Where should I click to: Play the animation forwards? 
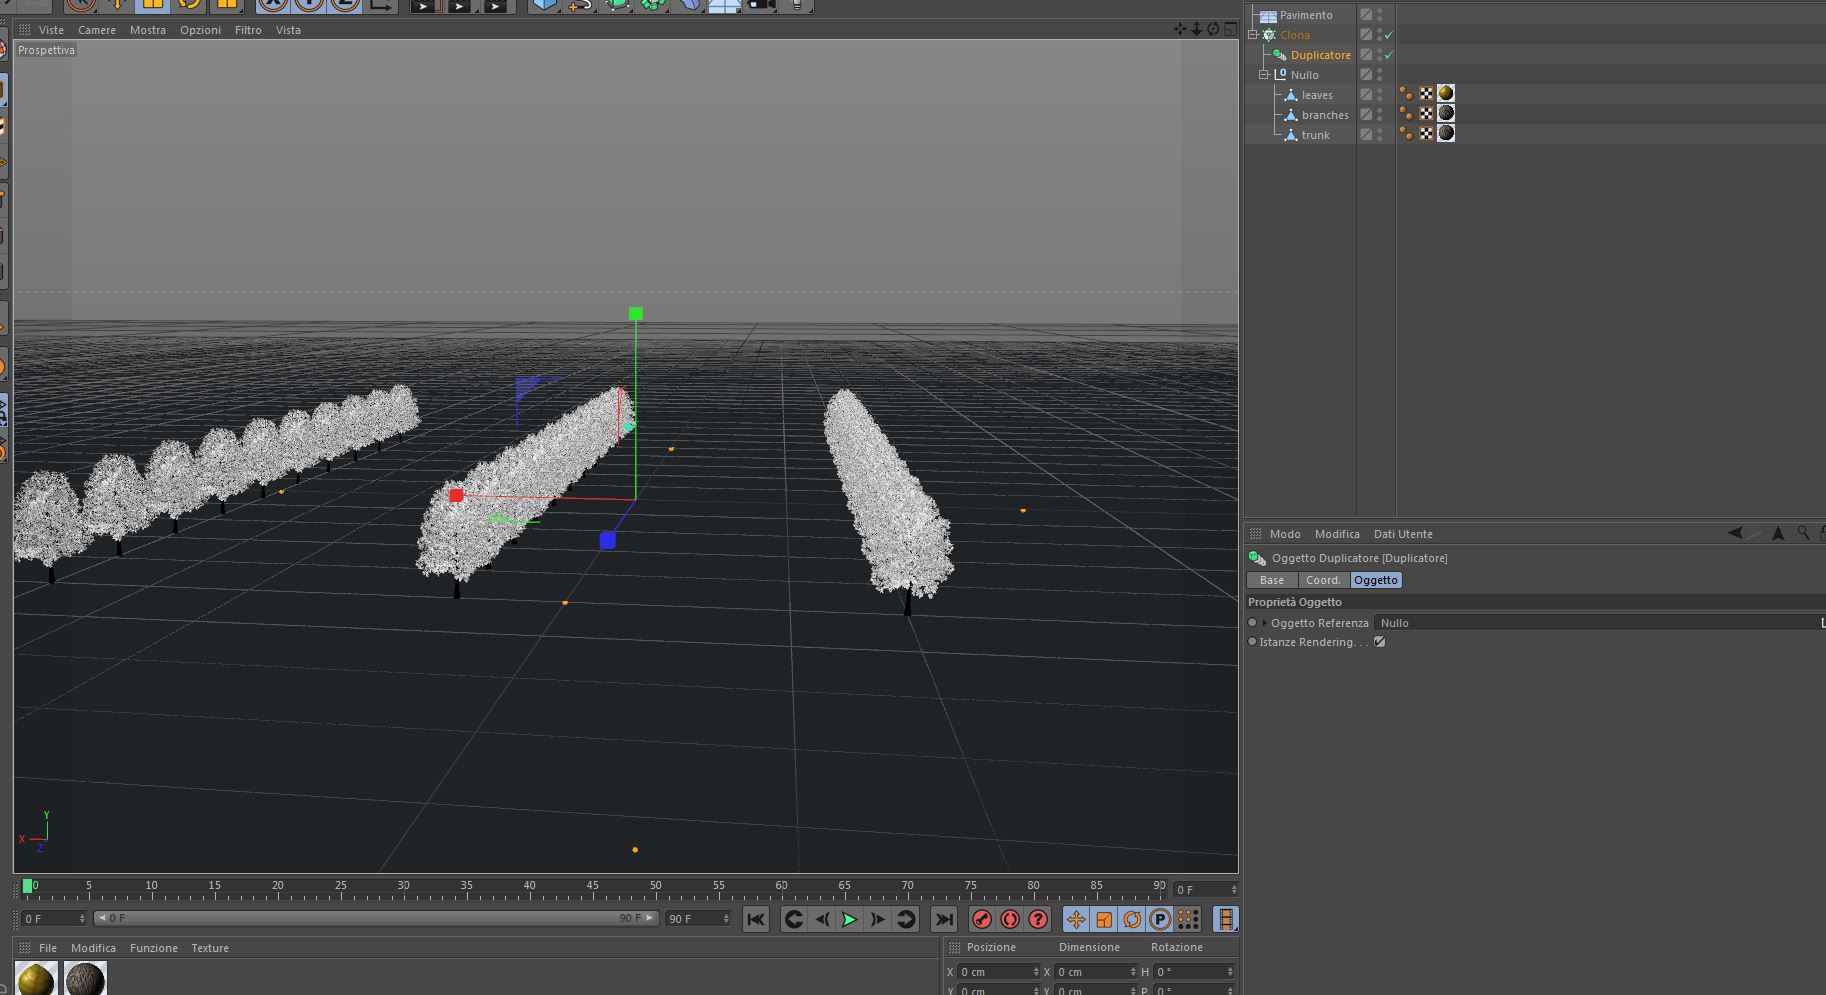point(849,919)
